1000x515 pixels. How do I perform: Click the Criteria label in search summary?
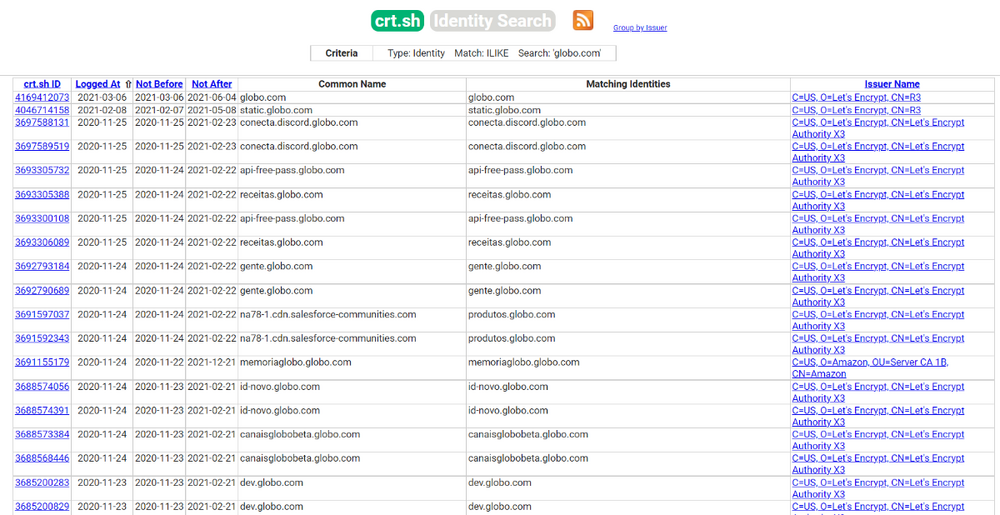coord(341,54)
